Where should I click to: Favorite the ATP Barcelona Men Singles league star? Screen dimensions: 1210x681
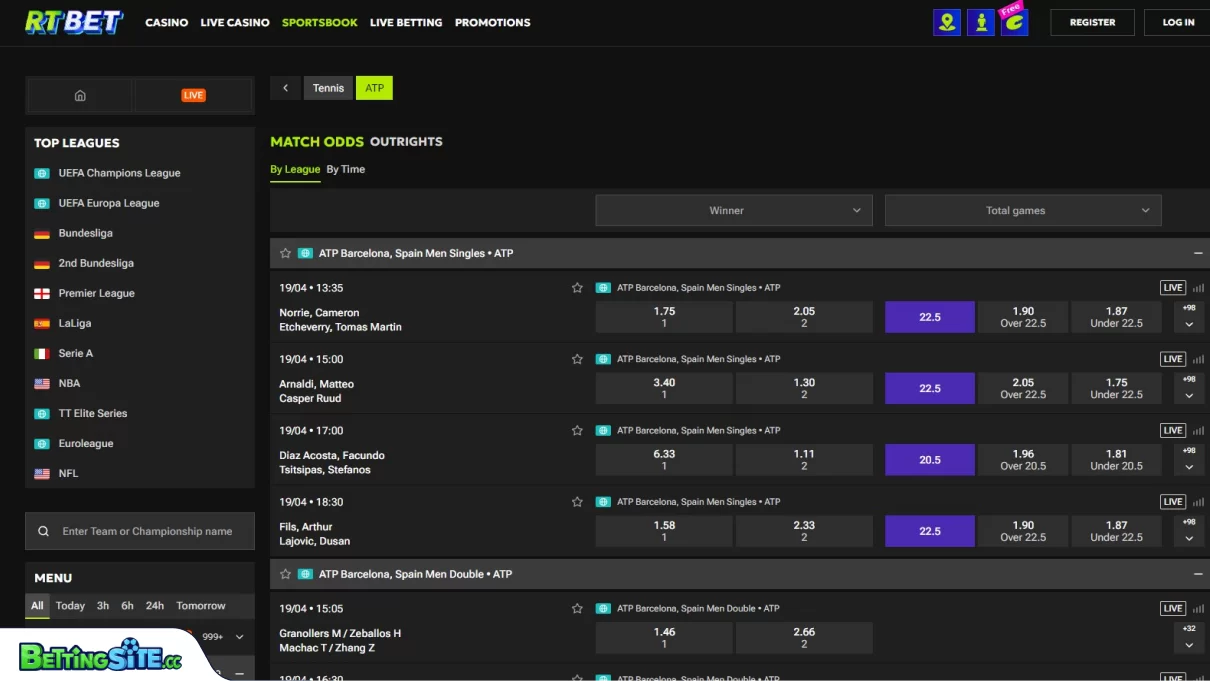tap(286, 254)
